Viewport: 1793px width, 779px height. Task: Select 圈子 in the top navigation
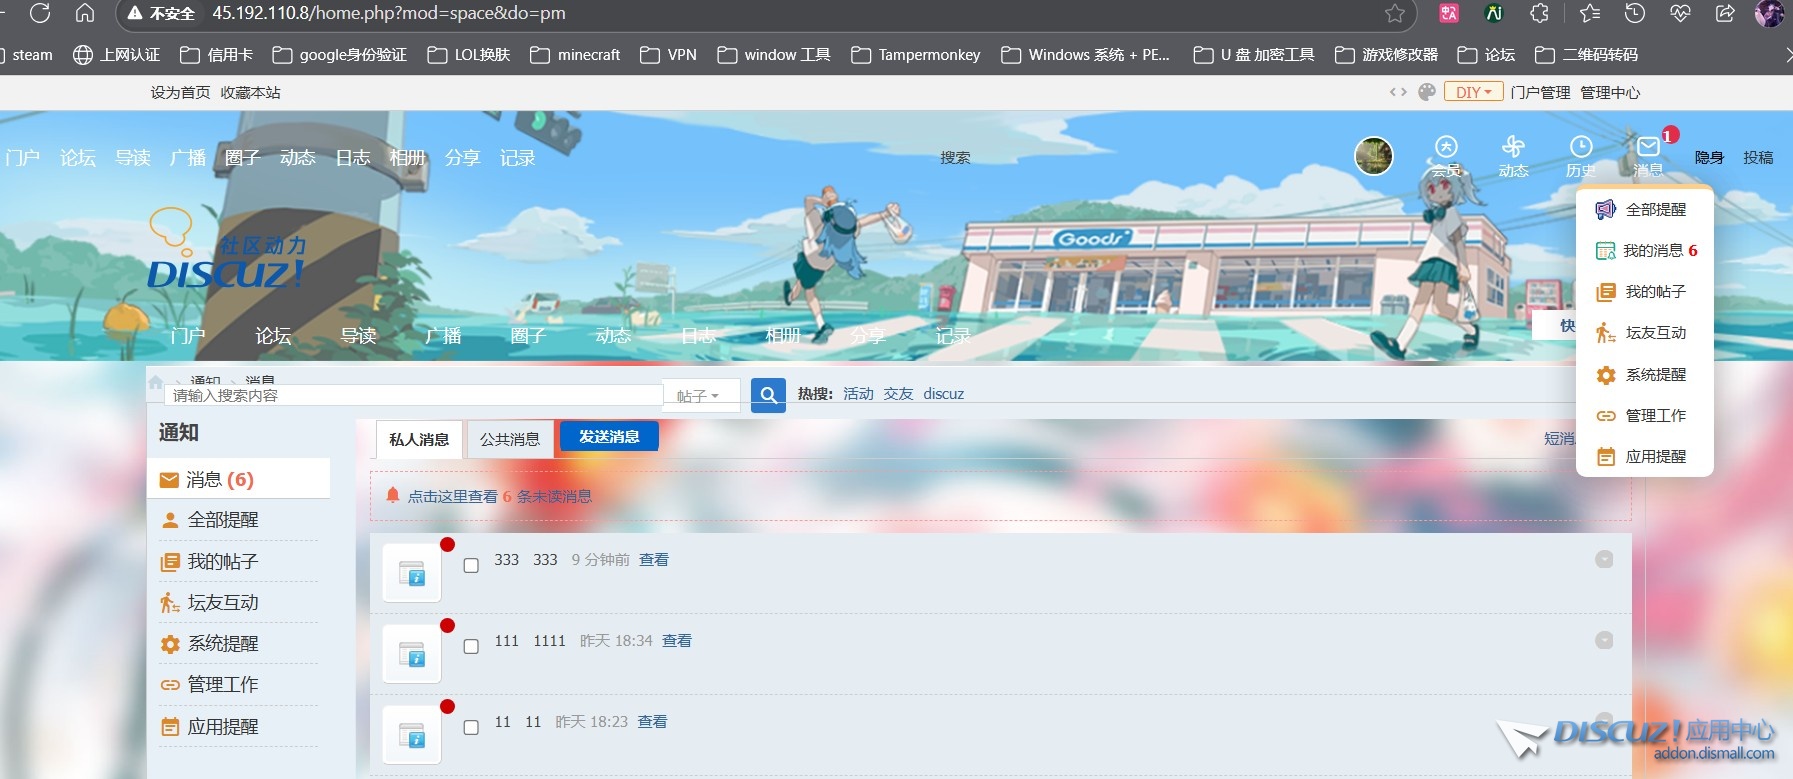click(x=242, y=157)
